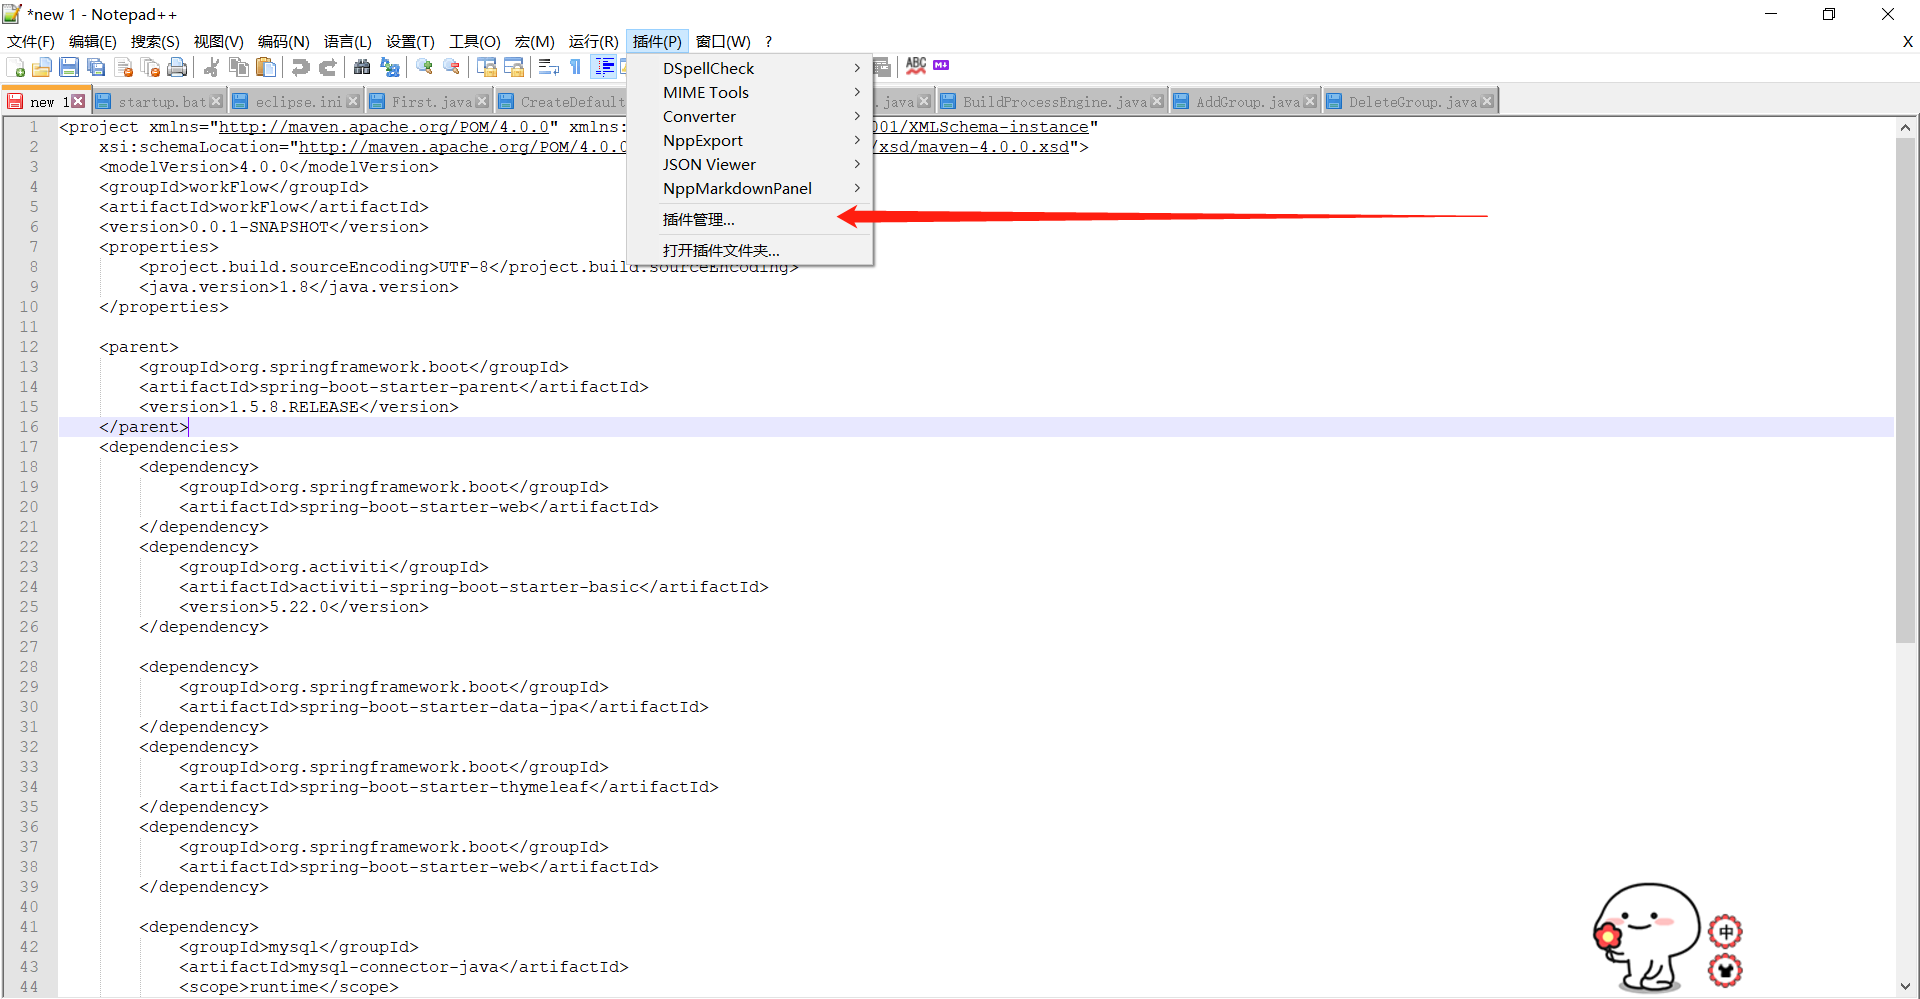This screenshot has height=999, width=1920.
Task: Click the vertical scrollbar down arrow
Action: coord(1905,986)
